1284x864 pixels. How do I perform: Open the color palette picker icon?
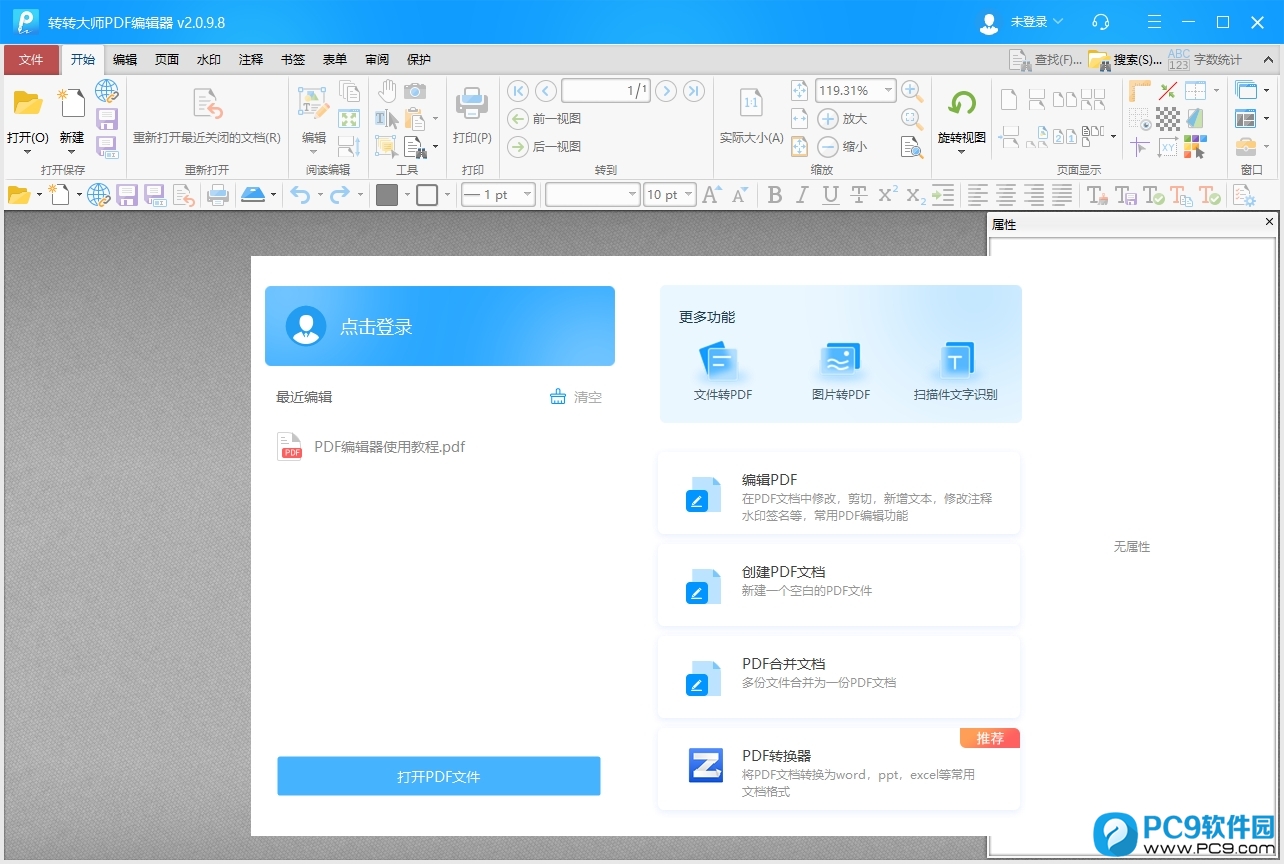click(1194, 147)
